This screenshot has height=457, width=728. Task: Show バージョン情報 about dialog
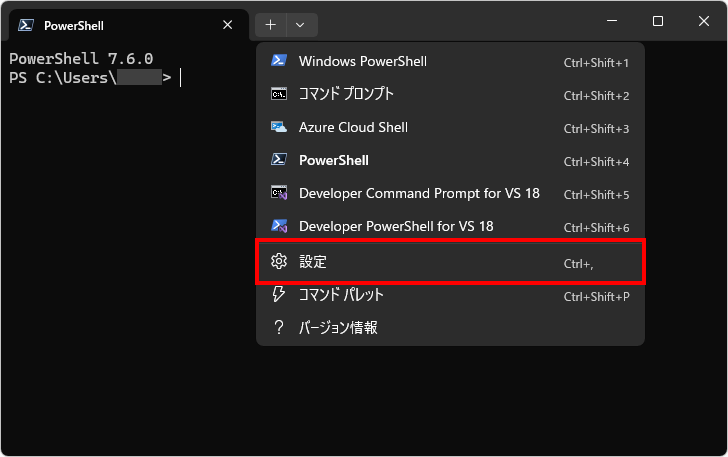coord(450,327)
